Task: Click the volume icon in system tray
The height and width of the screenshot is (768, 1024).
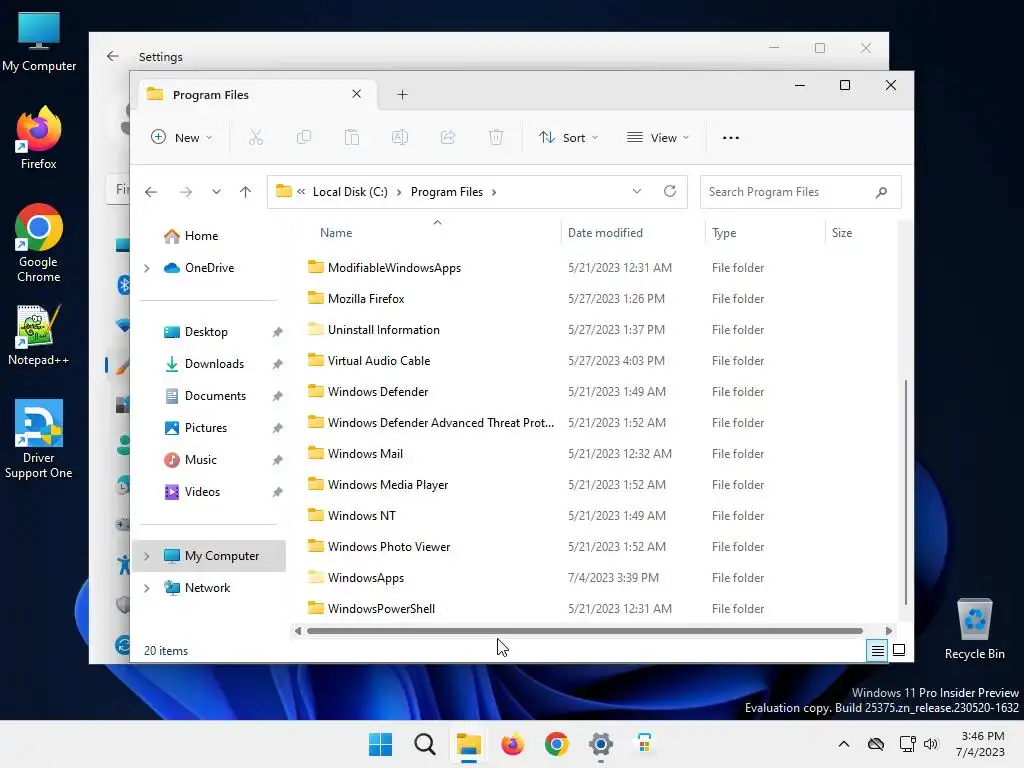Action: coord(931,744)
